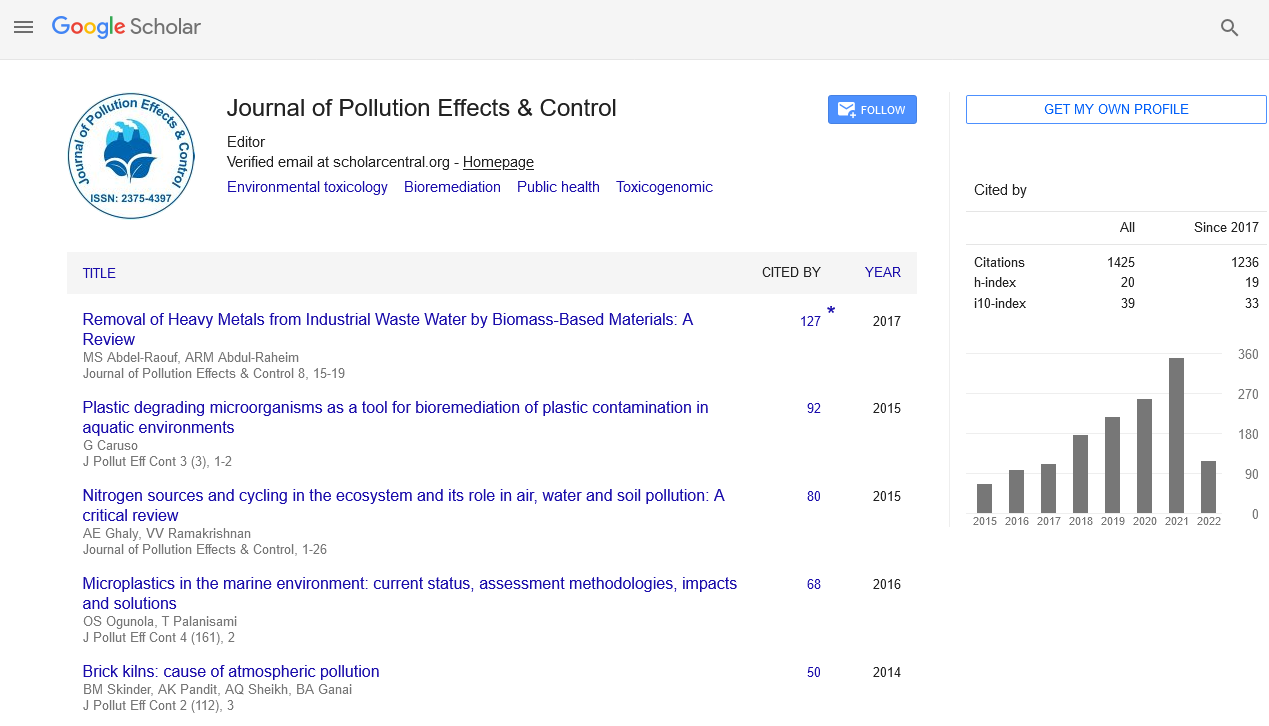Click the Cited By column header
The width and height of the screenshot is (1269, 726).
pyautogui.click(x=791, y=272)
